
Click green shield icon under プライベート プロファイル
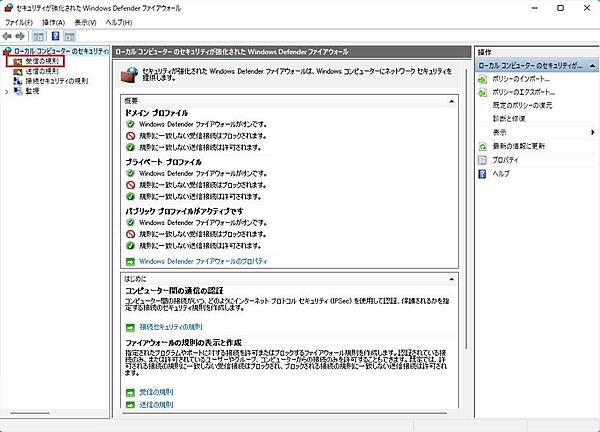point(130,173)
